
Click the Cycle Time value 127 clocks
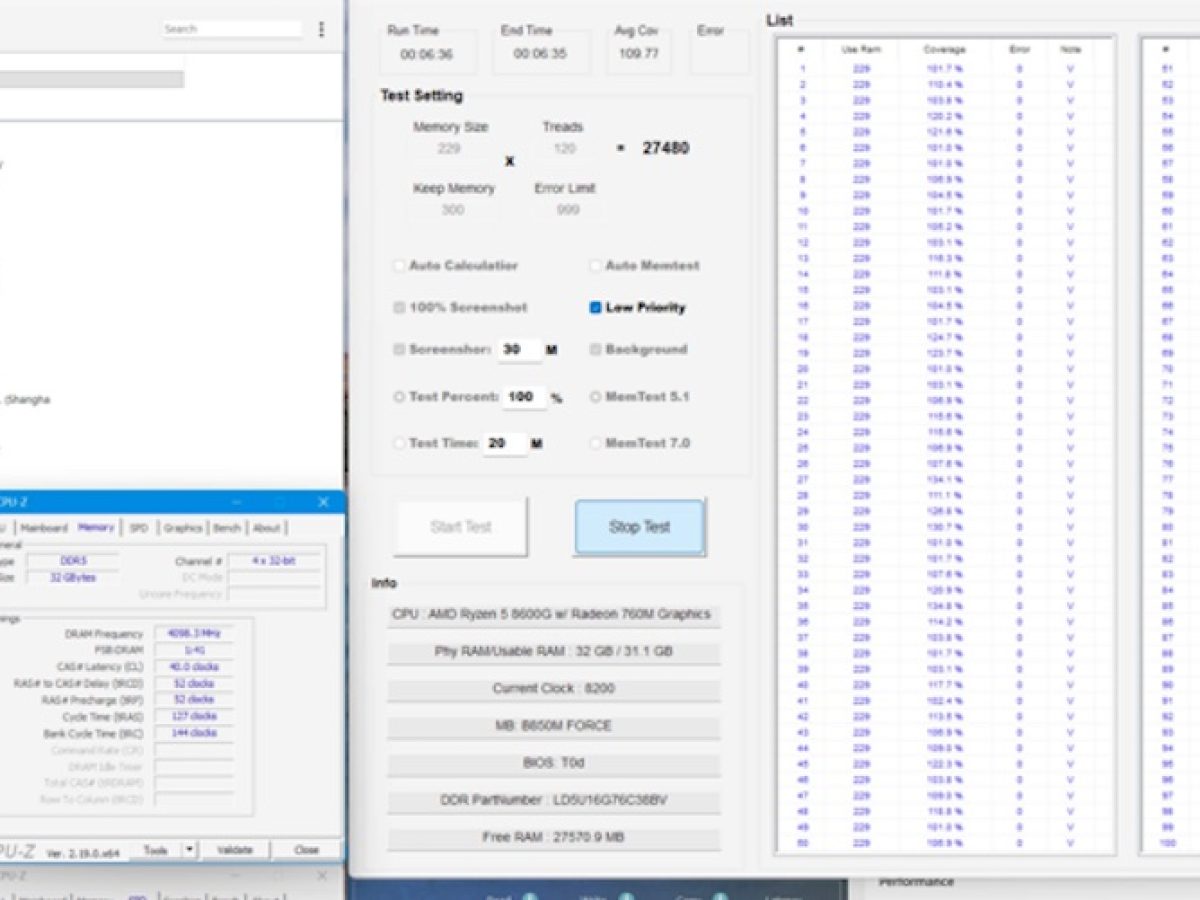(194, 716)
